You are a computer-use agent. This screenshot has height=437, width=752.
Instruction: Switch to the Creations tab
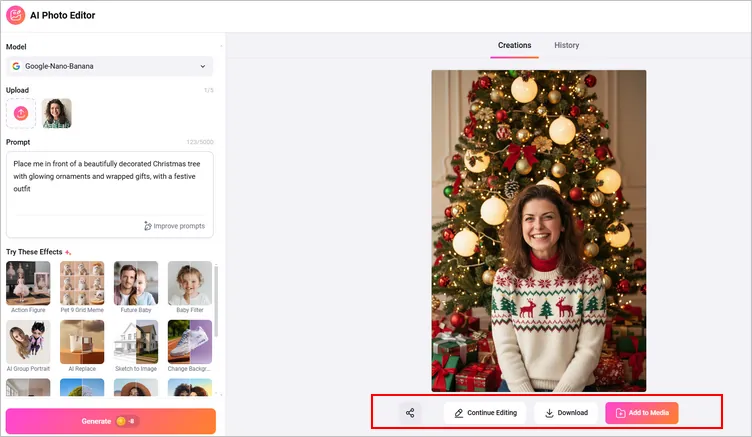pos(514,45)
